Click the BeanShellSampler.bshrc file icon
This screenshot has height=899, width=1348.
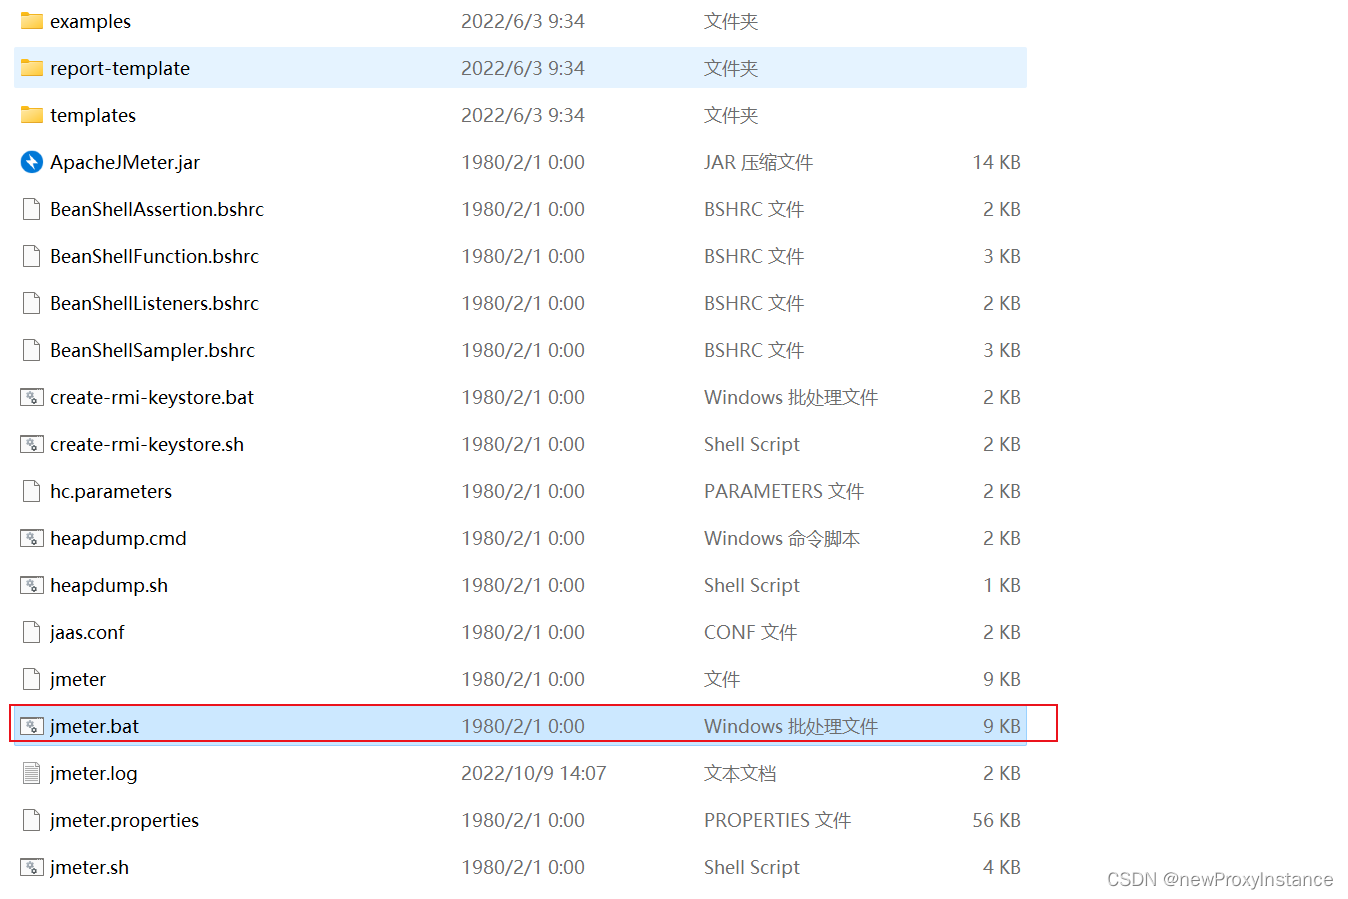32,350
